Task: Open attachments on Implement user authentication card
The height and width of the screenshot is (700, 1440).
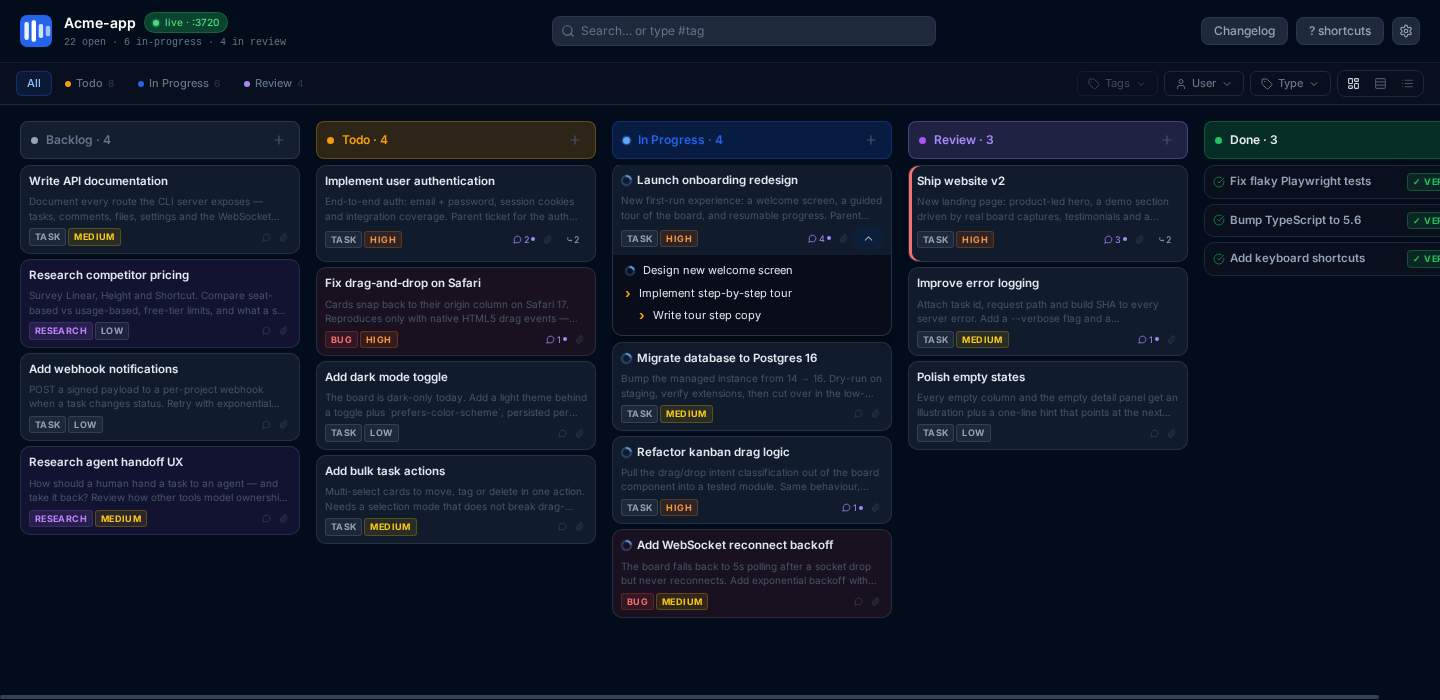Action: [x=548, y=240]
